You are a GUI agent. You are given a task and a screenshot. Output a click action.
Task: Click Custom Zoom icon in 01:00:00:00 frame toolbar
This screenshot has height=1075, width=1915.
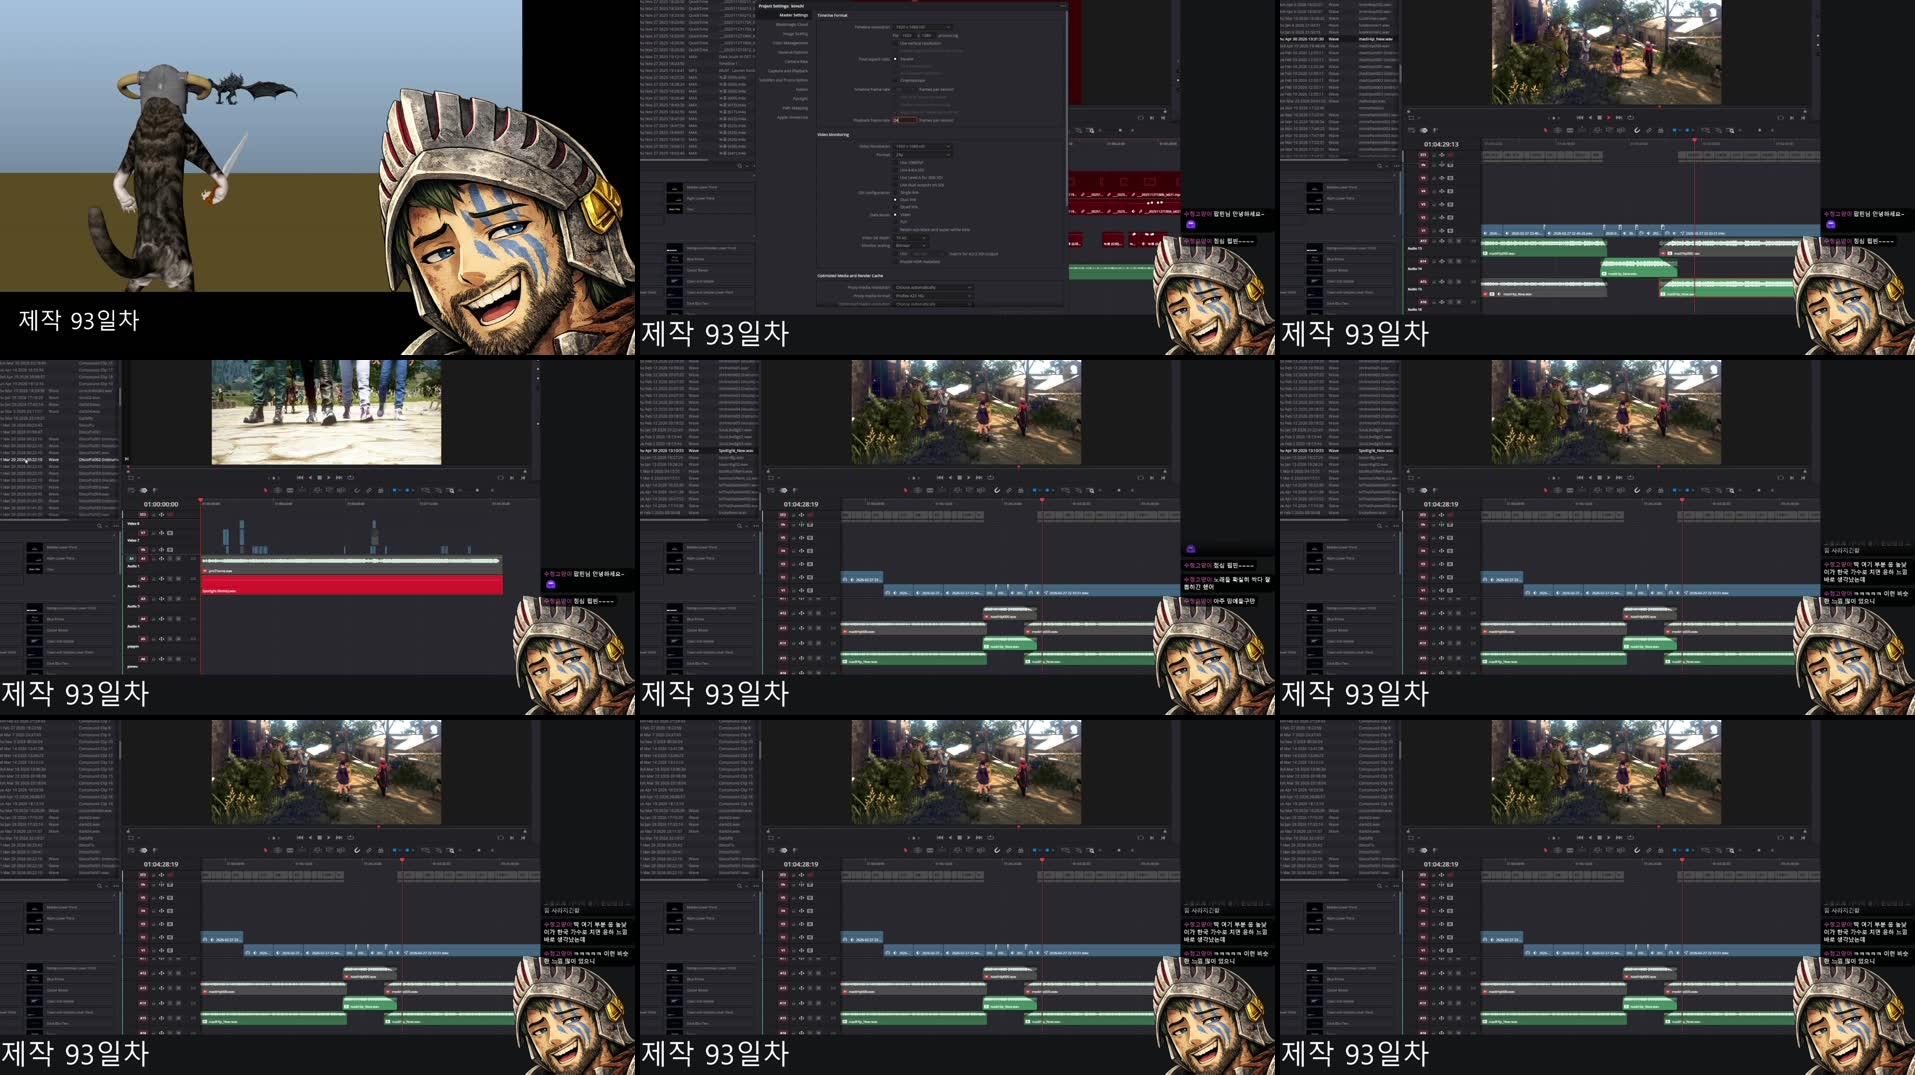coord(450,490)
